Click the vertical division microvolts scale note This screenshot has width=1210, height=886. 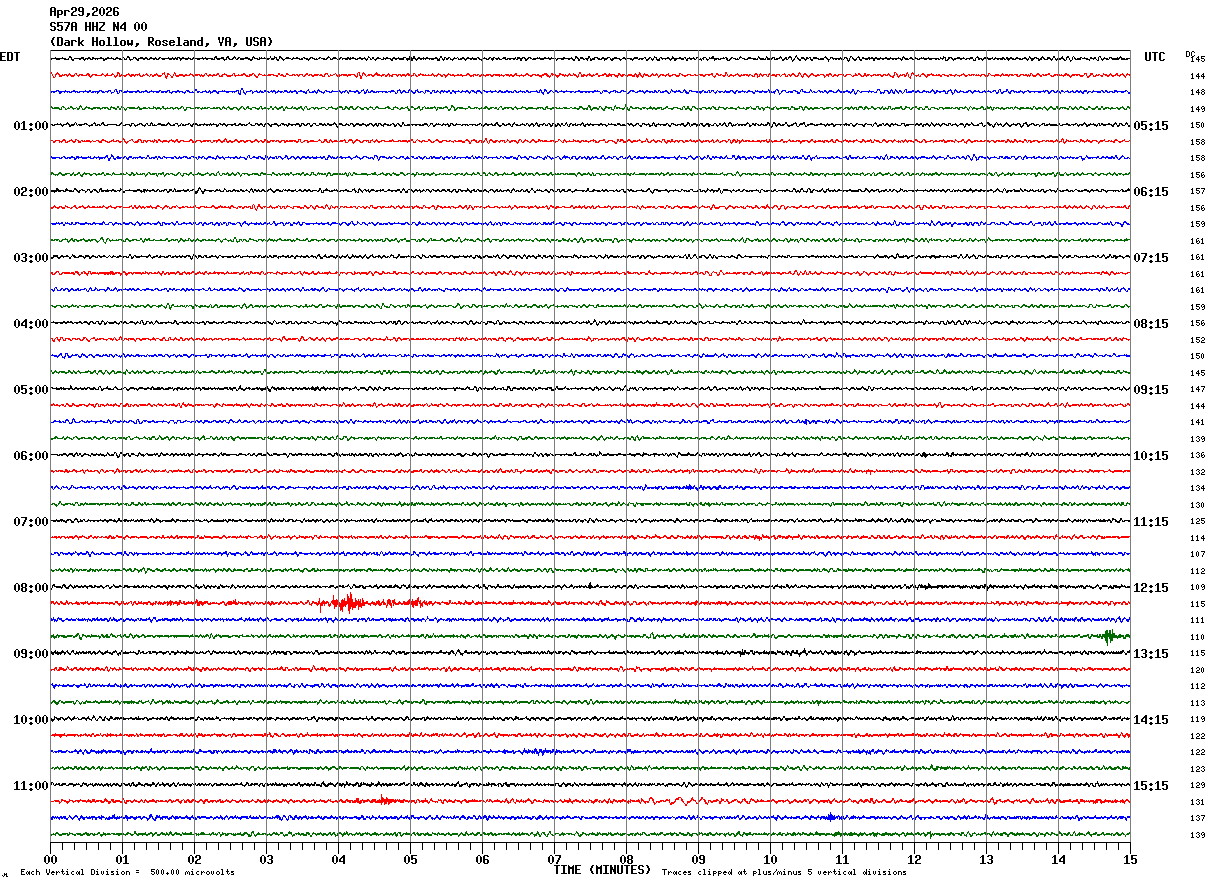(x=127, y=872)
